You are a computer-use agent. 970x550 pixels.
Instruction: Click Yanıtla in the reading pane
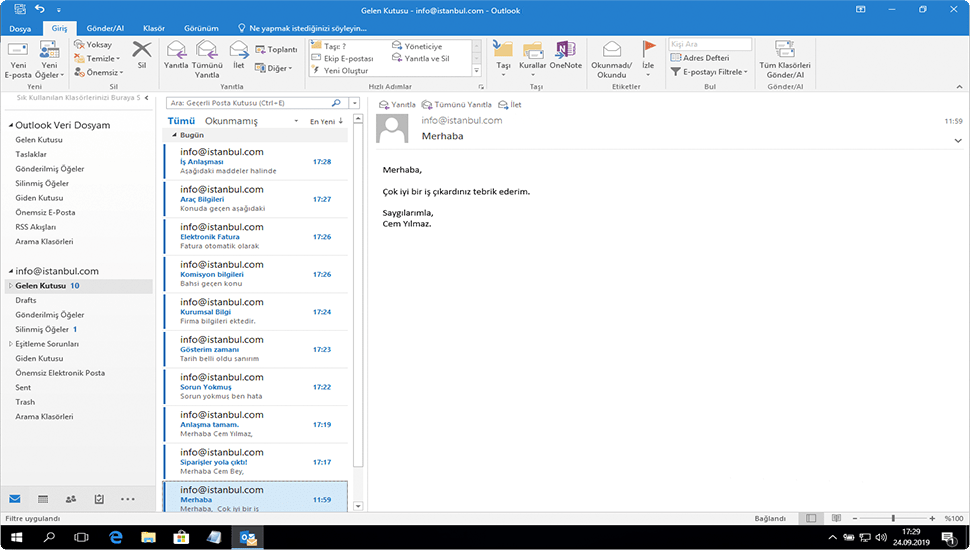tap(397, 104)
